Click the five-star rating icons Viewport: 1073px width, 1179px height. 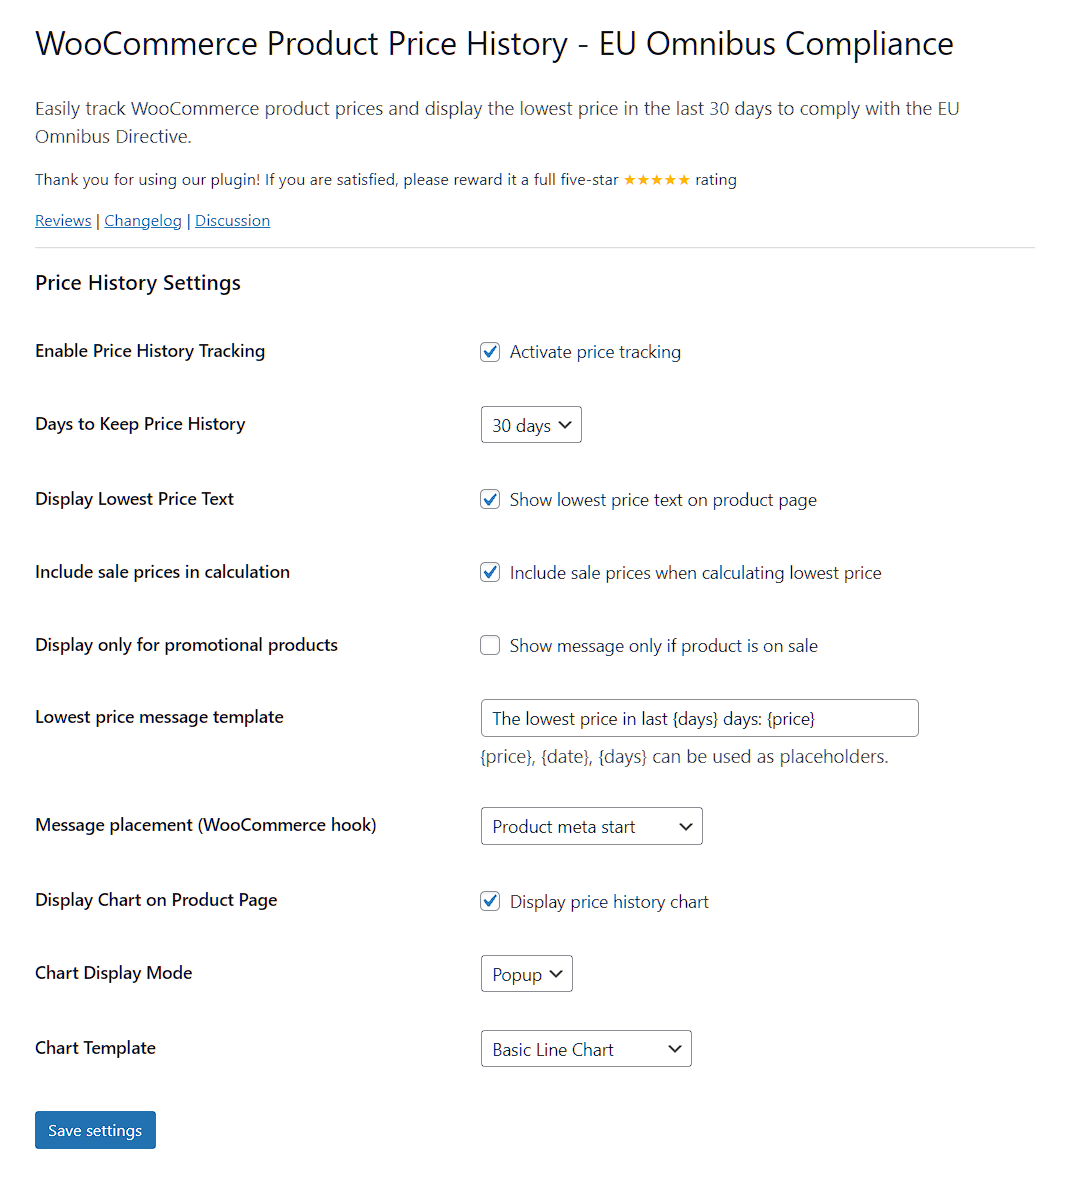tap(656, 180)
